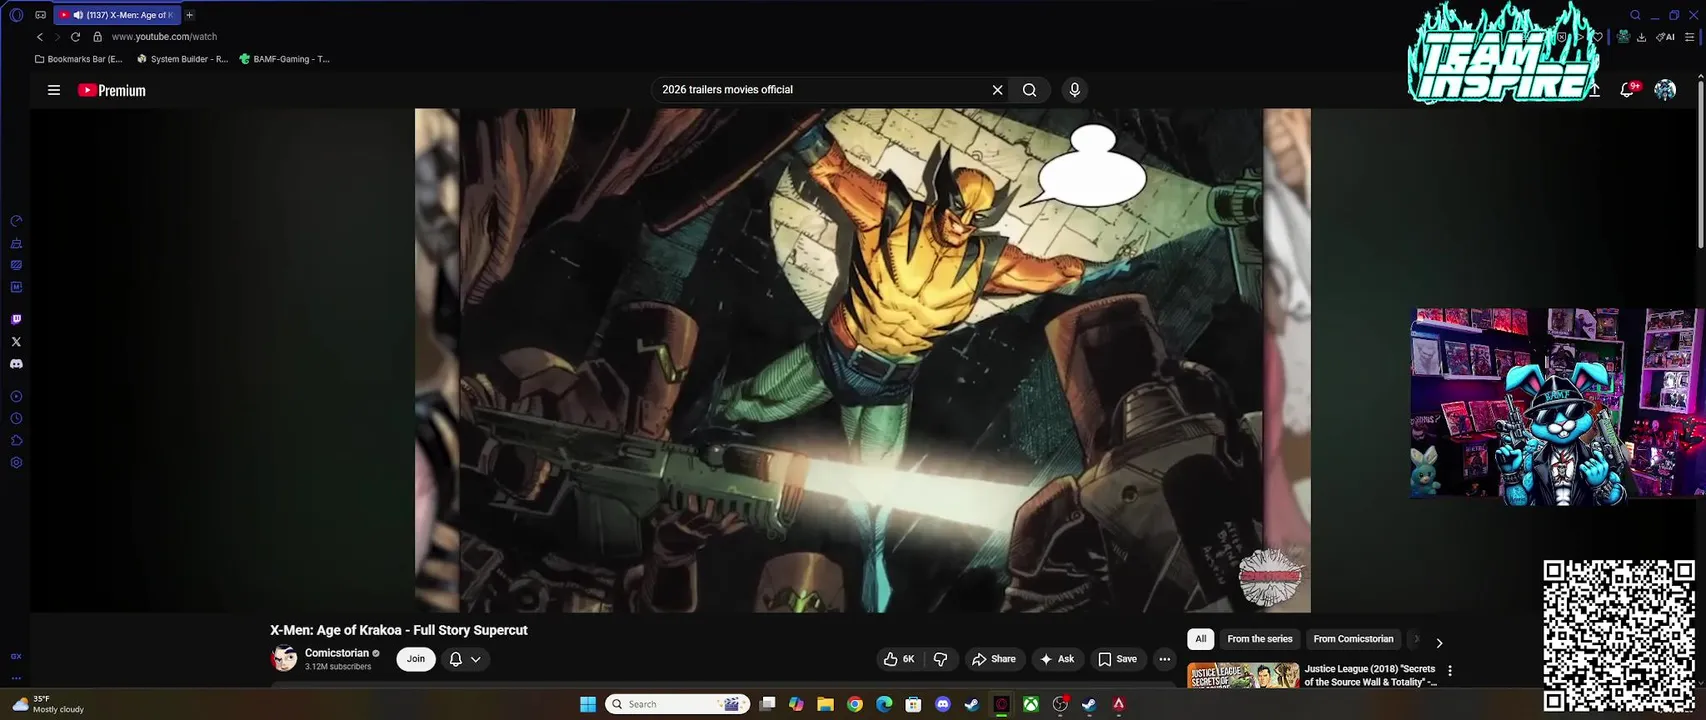Open a new browser tab

(x=189, y=15)
